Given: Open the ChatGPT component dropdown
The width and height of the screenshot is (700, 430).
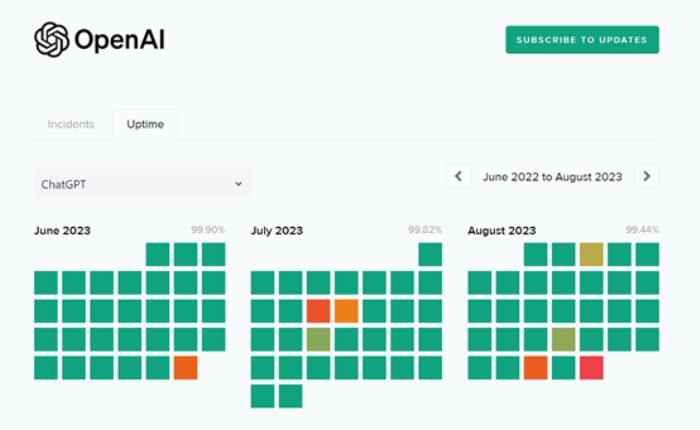Looking at the screenshot, I should coord(143,184).
